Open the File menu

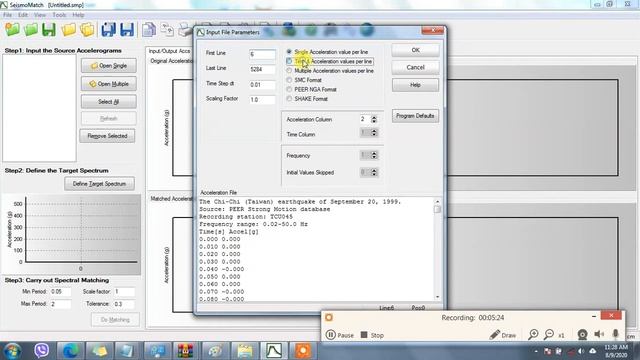point(7,15)
